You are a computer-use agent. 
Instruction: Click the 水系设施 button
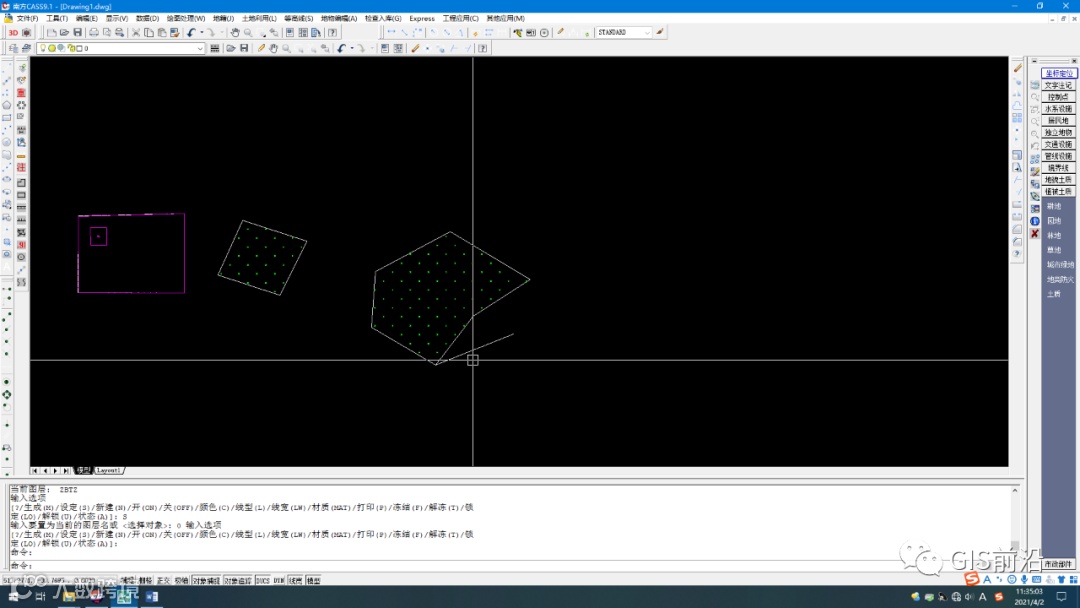(1058, 109)
